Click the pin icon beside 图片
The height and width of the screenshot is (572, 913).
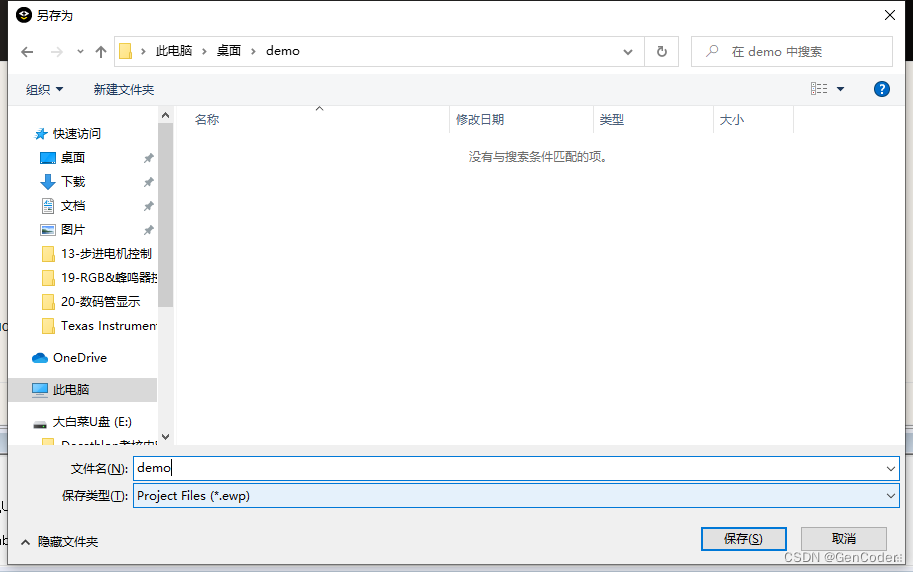click(x=148, y=230)
